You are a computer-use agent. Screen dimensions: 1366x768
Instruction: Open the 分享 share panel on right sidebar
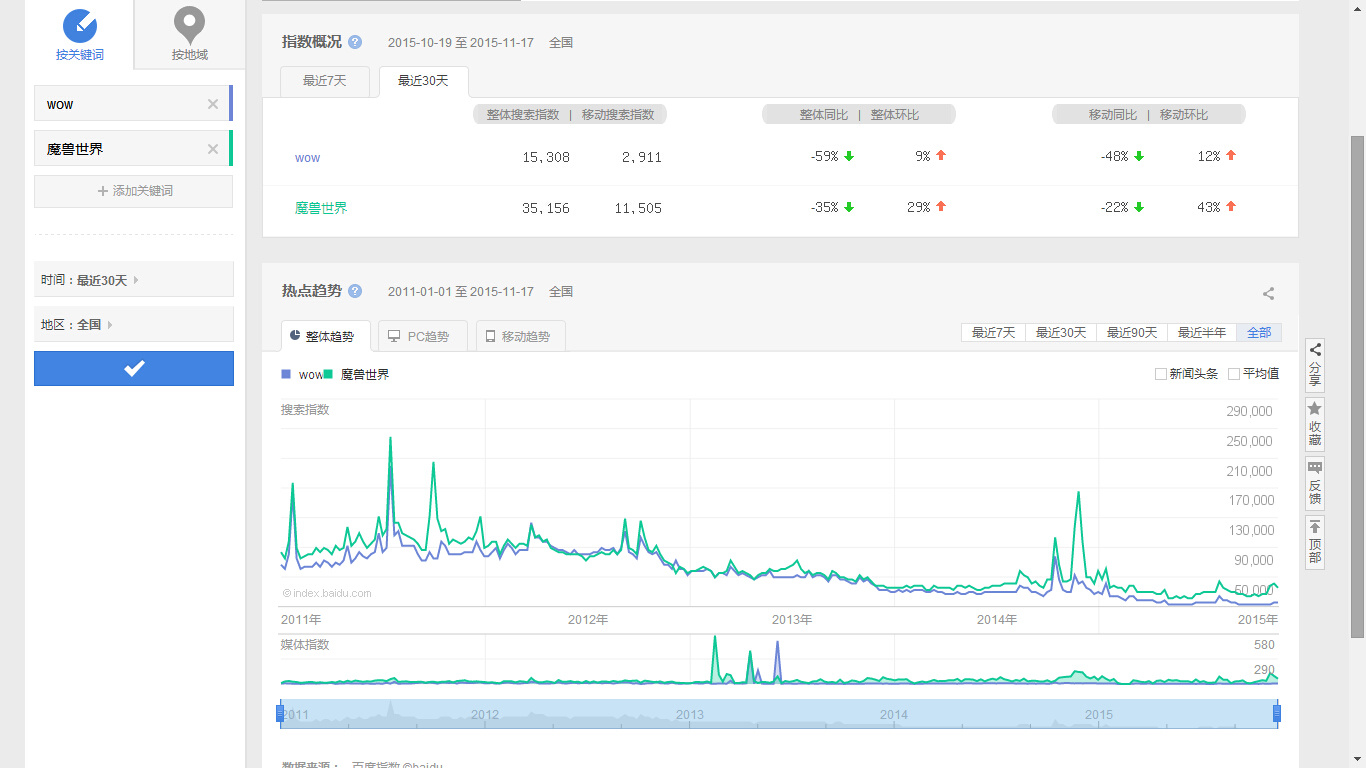click(x=1313, y=363)
